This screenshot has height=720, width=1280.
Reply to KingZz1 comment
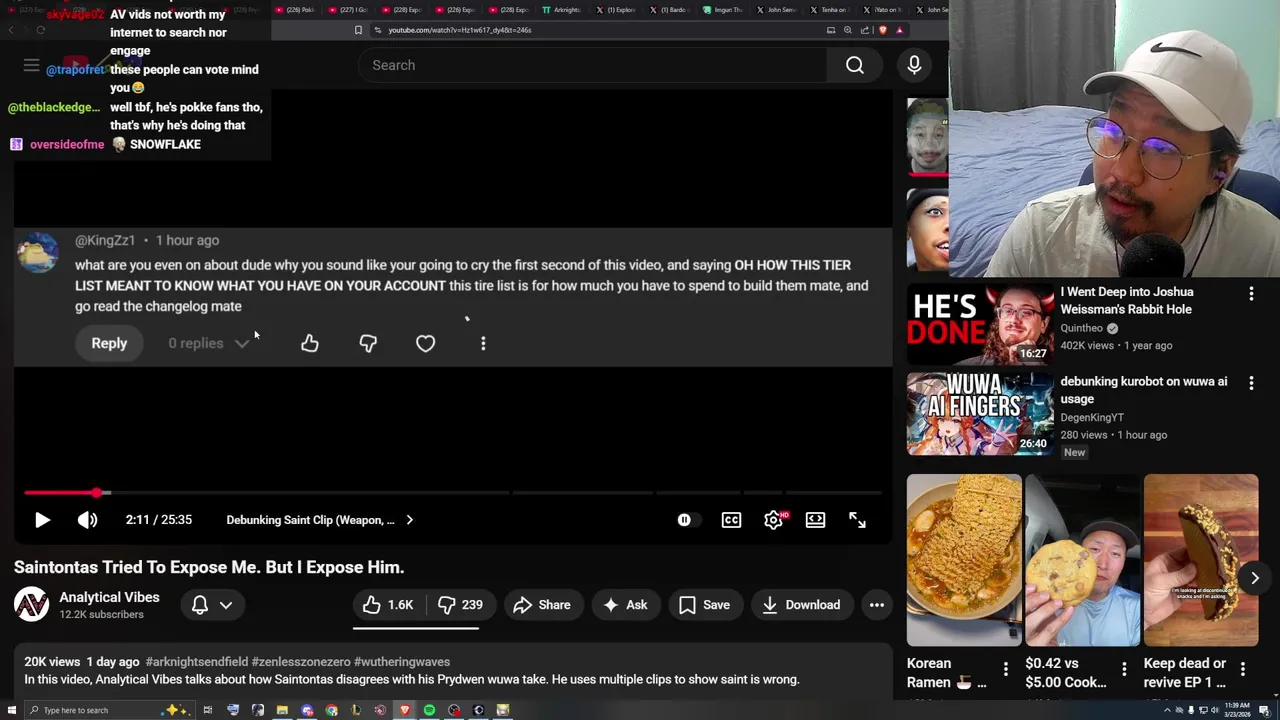tap(109, 343)
